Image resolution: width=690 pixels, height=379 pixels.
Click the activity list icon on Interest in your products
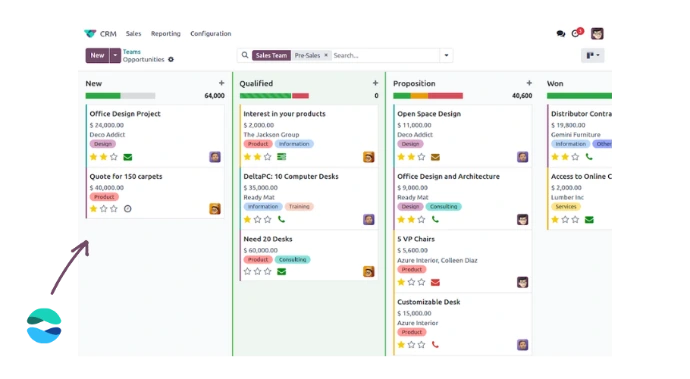click(282, 157)
